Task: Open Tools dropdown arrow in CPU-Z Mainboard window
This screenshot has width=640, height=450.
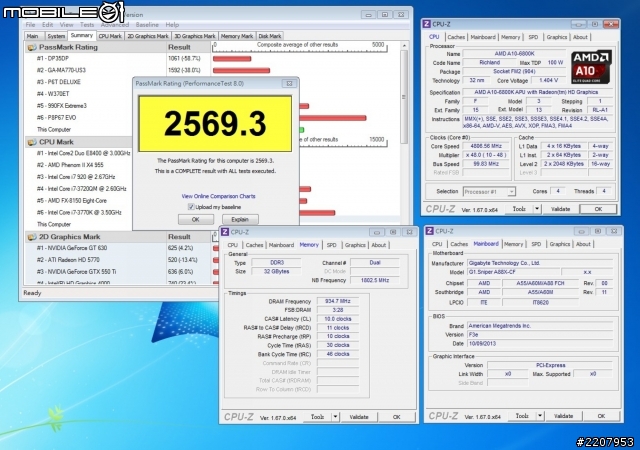Action: (540, 416)
